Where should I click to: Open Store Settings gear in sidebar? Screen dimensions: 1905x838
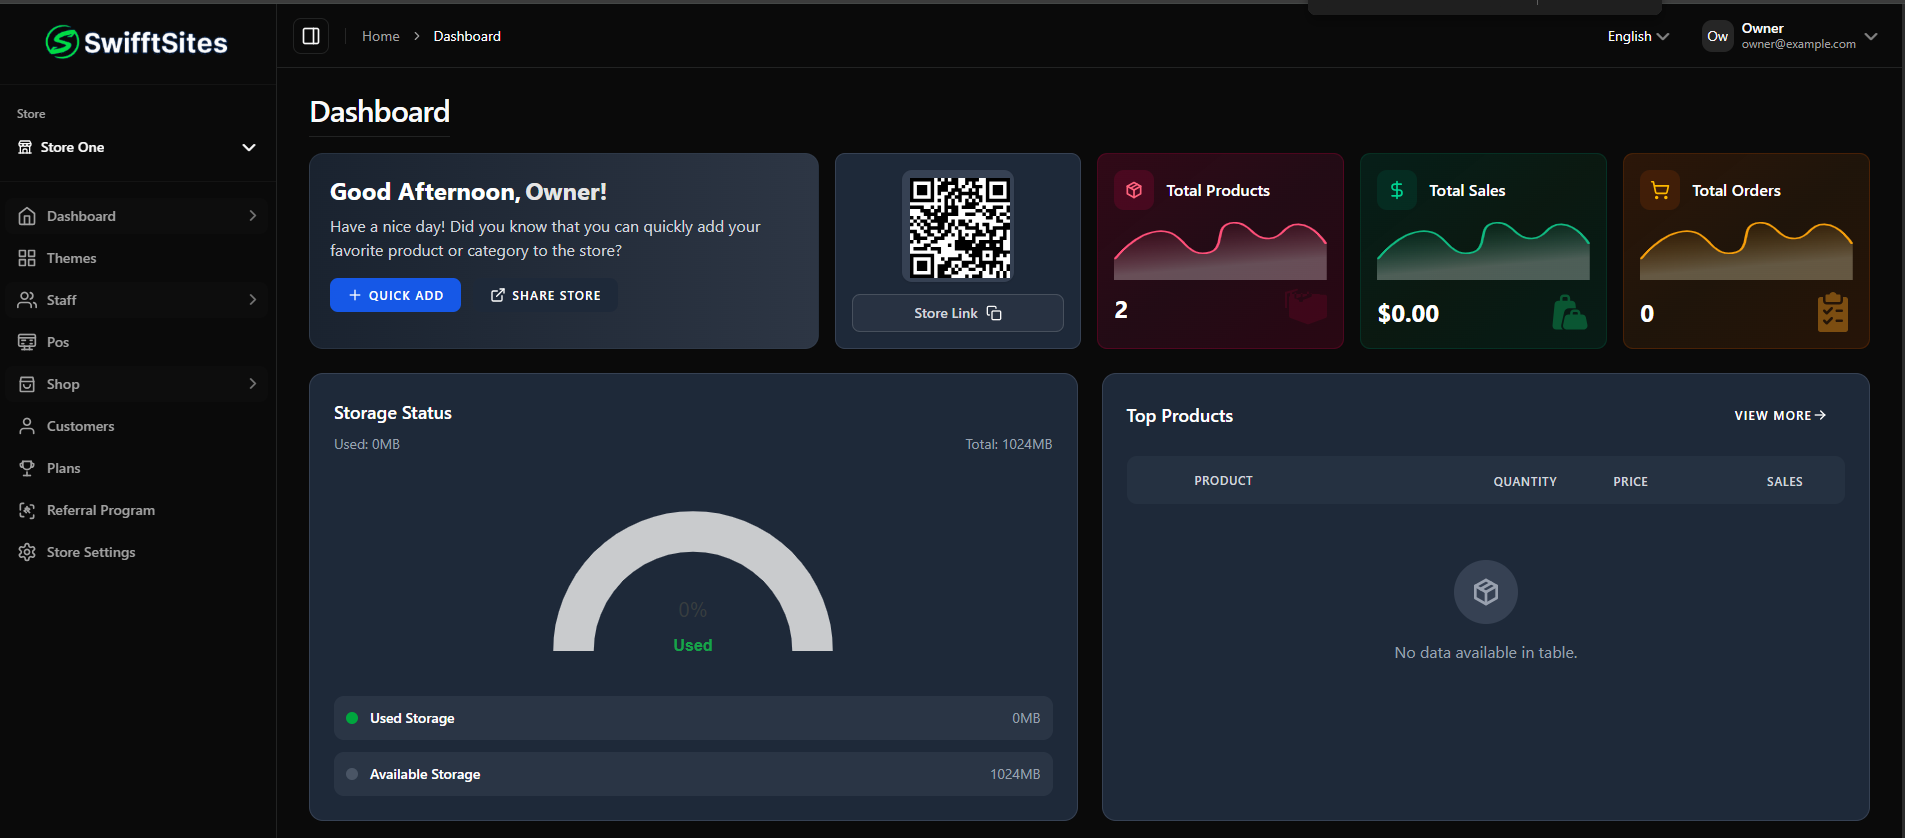[x=27, y=552]
